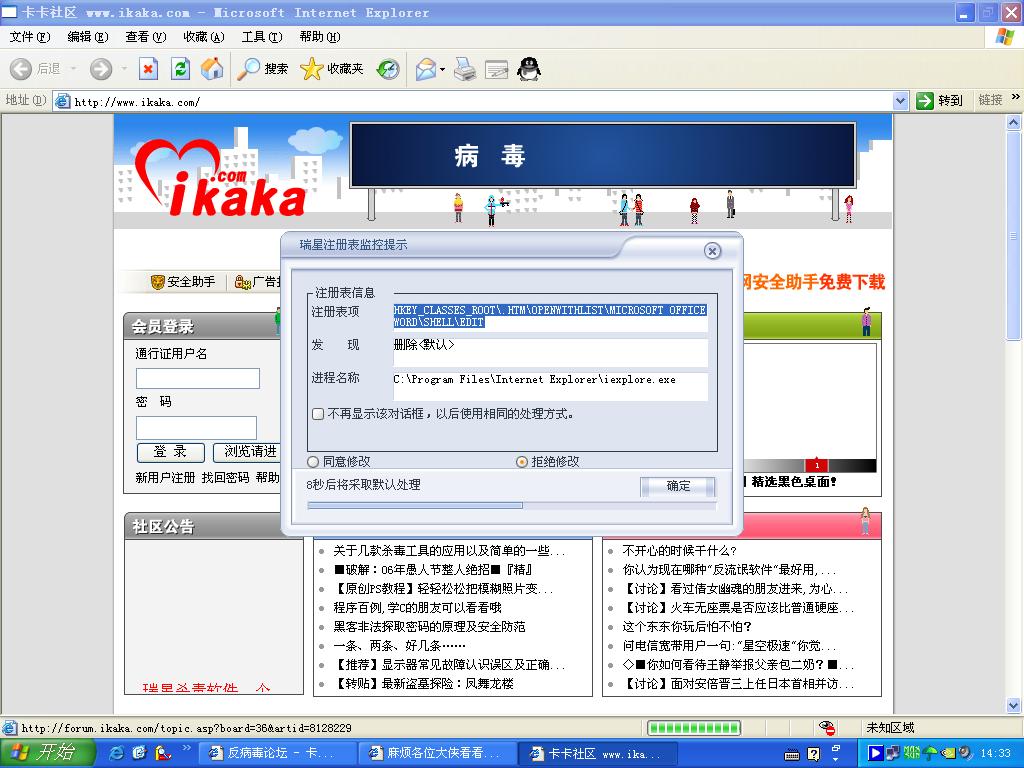Open the 文件(F) menu
The height and width of the screenshot is (768, 1024).
pos(29,37)
